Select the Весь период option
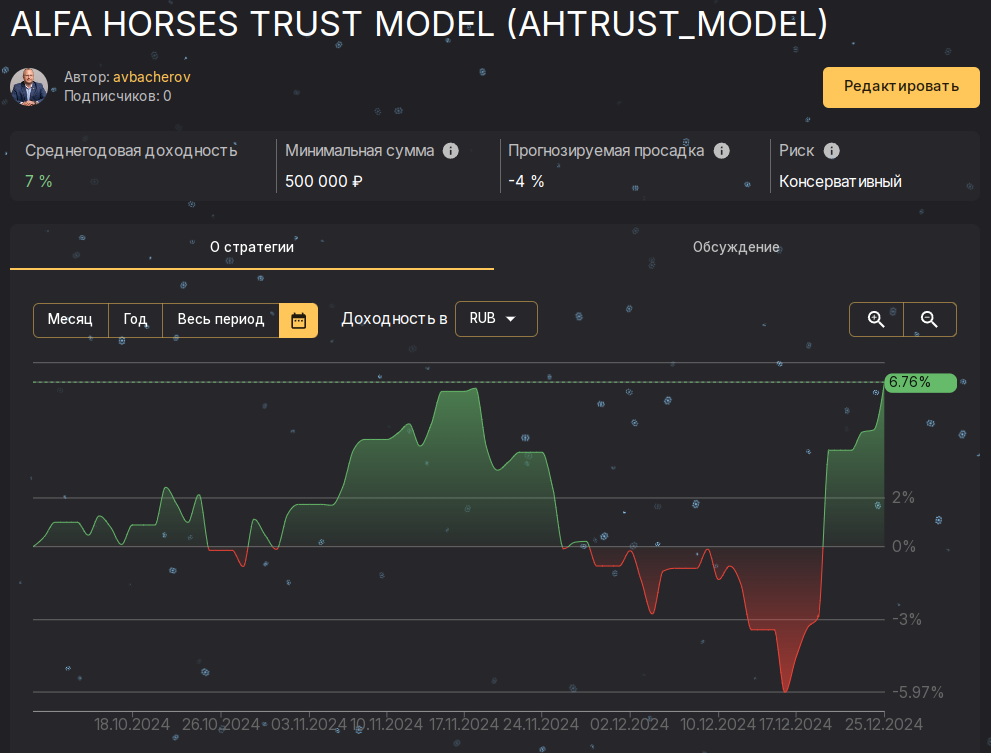Screen dimensions: 991x753 click(219, 319)
